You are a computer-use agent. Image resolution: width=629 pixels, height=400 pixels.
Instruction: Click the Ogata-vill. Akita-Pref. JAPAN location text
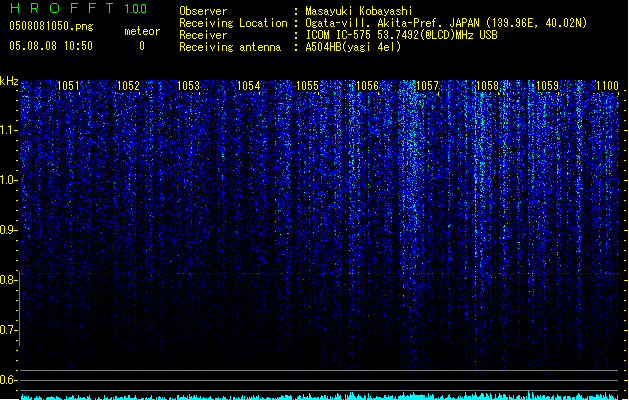click(446, 23)
